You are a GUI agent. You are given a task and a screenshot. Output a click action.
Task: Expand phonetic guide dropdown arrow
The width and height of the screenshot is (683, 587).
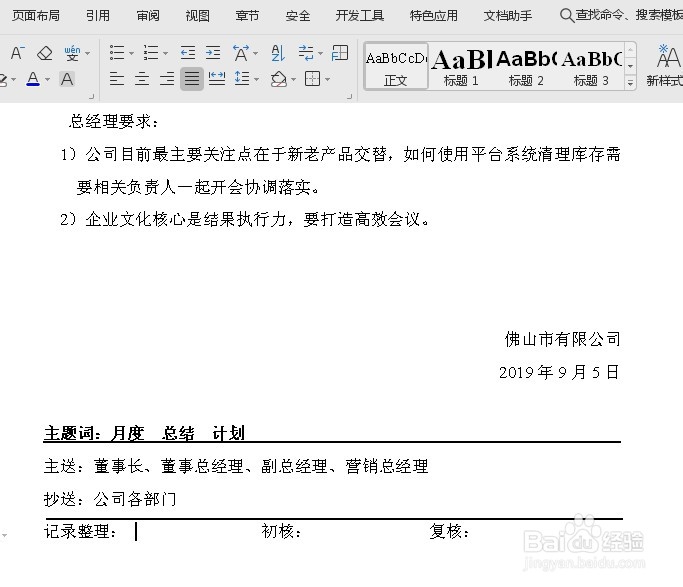tap(88, 54)
